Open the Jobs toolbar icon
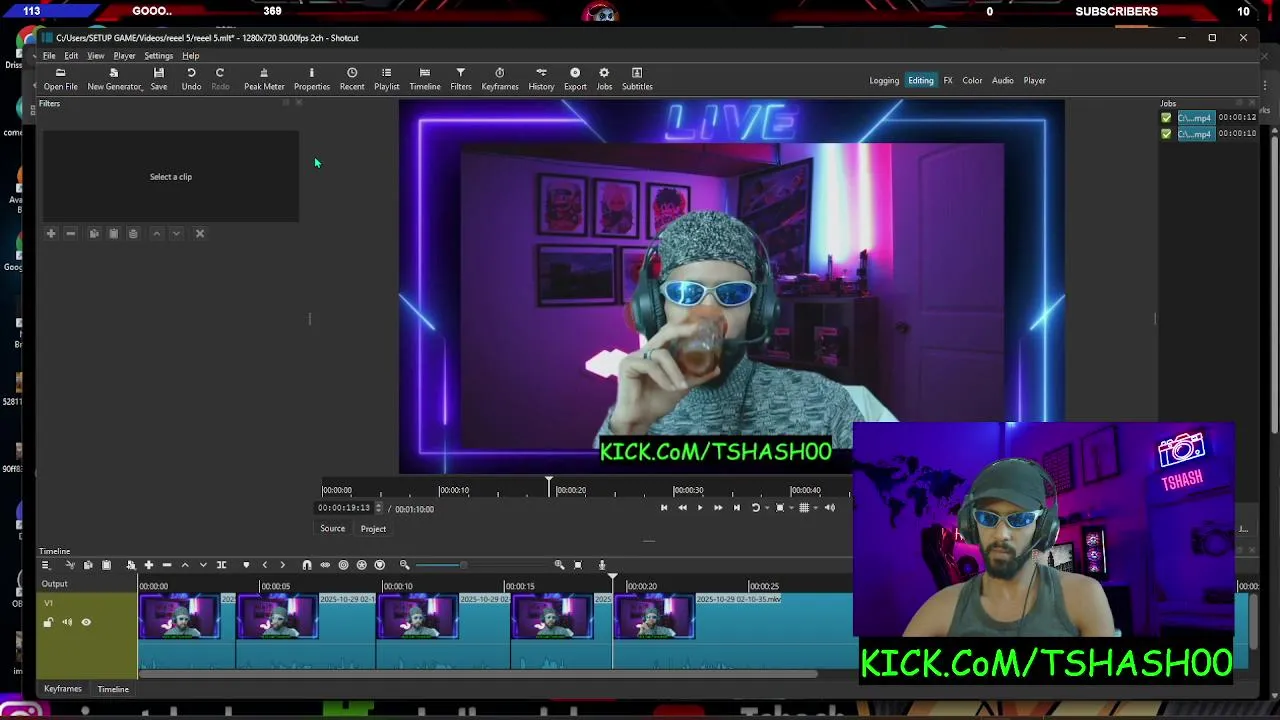Screen dimensions: 1280x720 click(604, 78)
